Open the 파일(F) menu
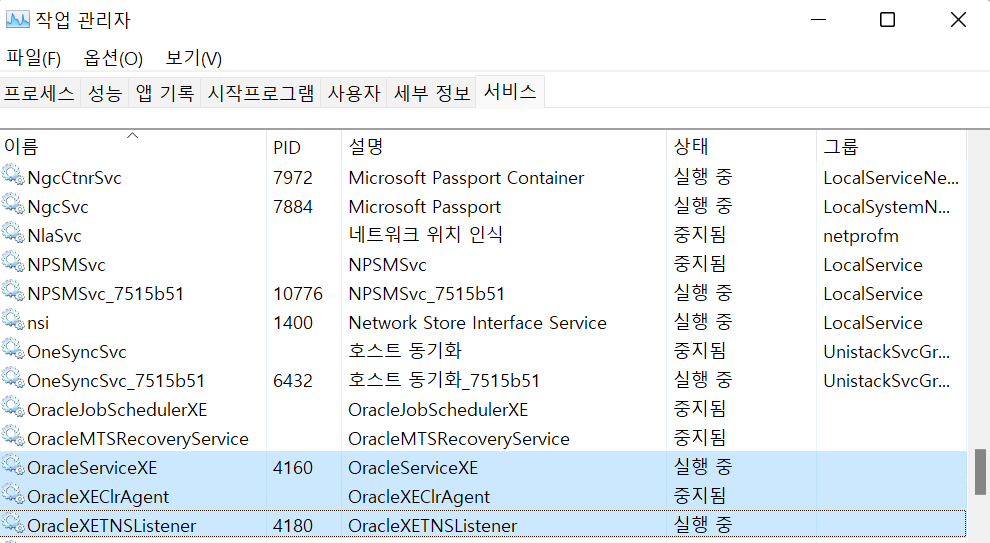 coord(33,59)
